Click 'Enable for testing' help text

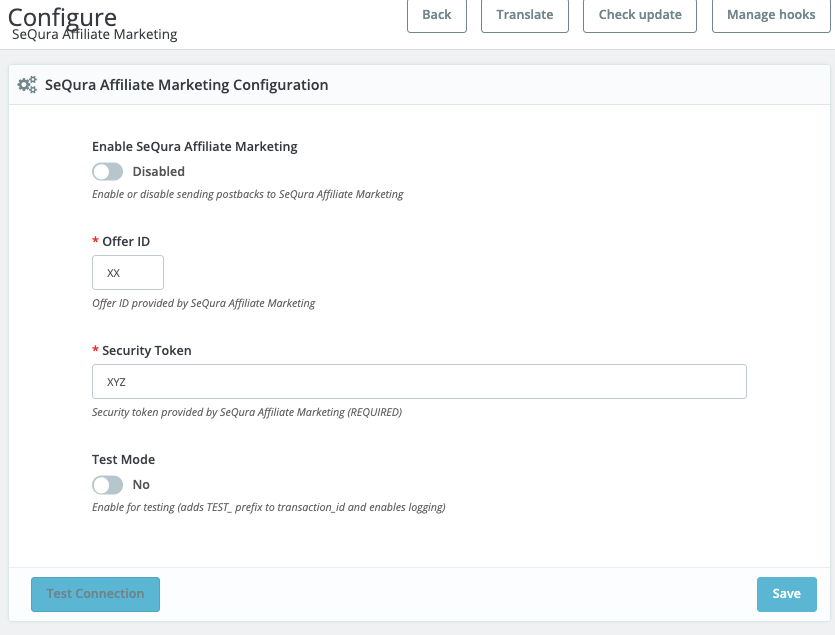[268, 507]
